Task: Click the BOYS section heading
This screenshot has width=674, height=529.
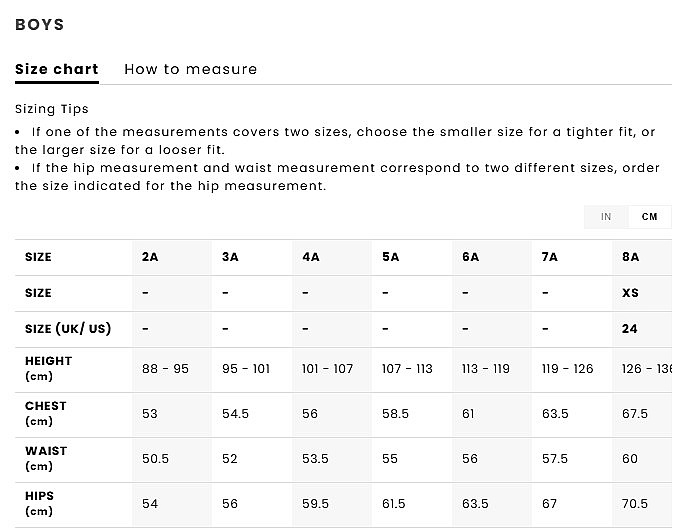Action: [40, 24]
